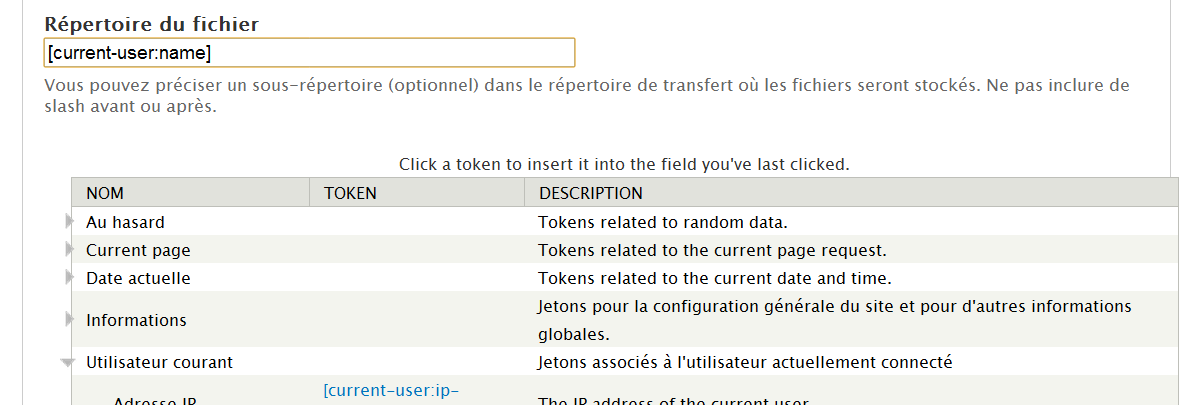Click the "Click a token to insert" caption
This screenshot has width=1188, height=405.
(x=624, y=164)
